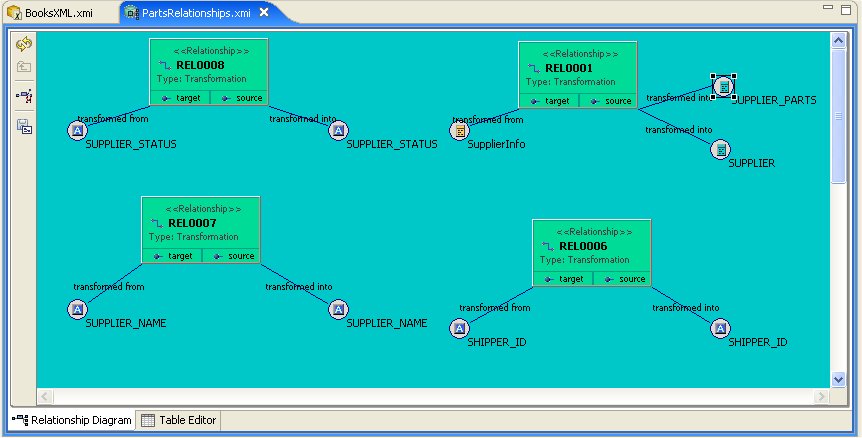This screenshot has height=438, width=862.
Task: Select the SUPPLIER table node icon
Action: tap(720, 150)
